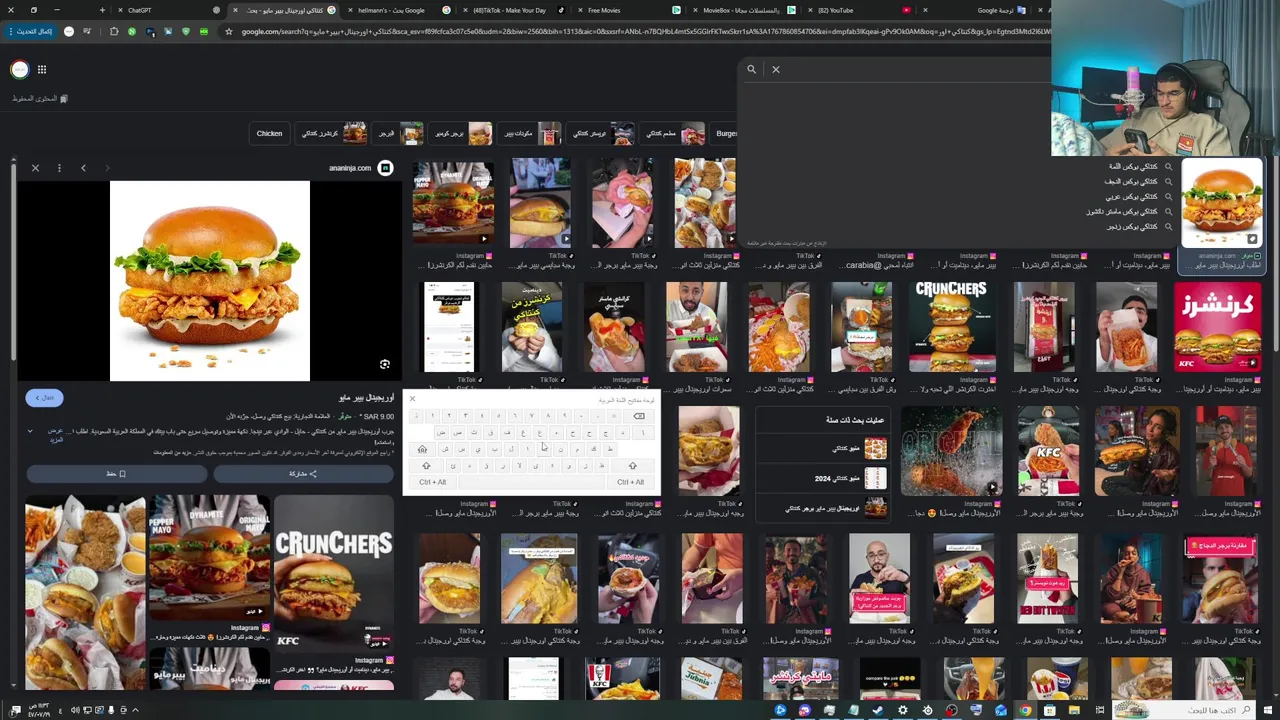Open the Chrome extensions puzzle icon

click(113, 31)
